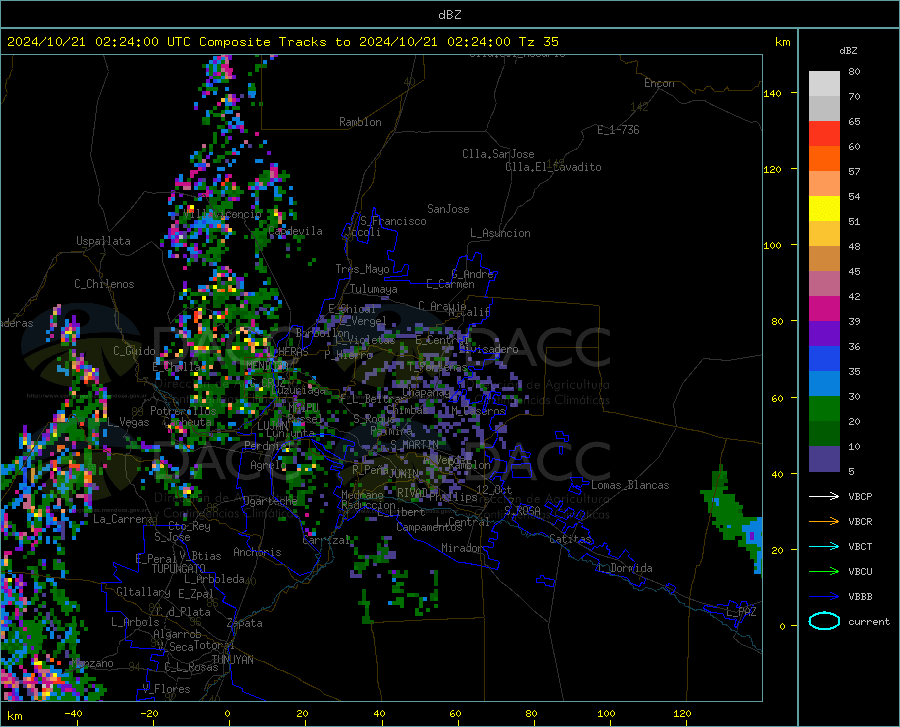Pick the light gray swatch between 80 and 70
The height and width of the screenshot is (727, 900).
[824, 84]
